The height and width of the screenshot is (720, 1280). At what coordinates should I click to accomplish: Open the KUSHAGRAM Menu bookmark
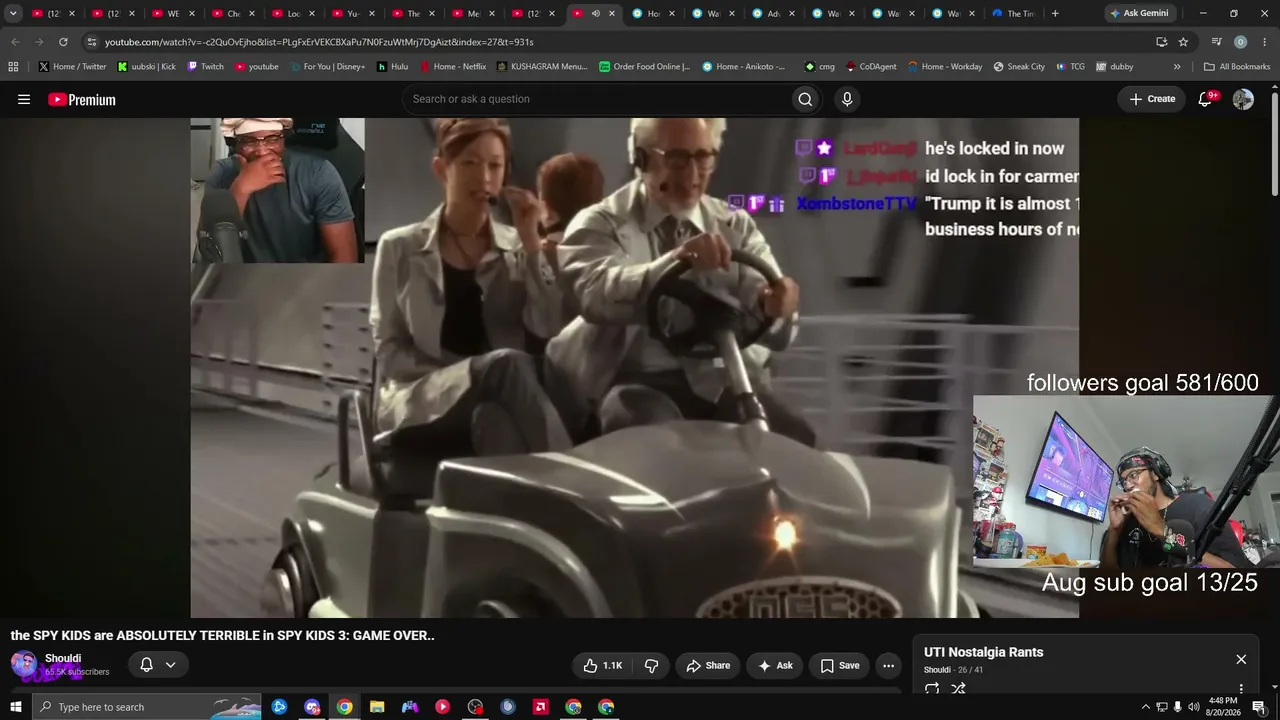click(542, 67)
